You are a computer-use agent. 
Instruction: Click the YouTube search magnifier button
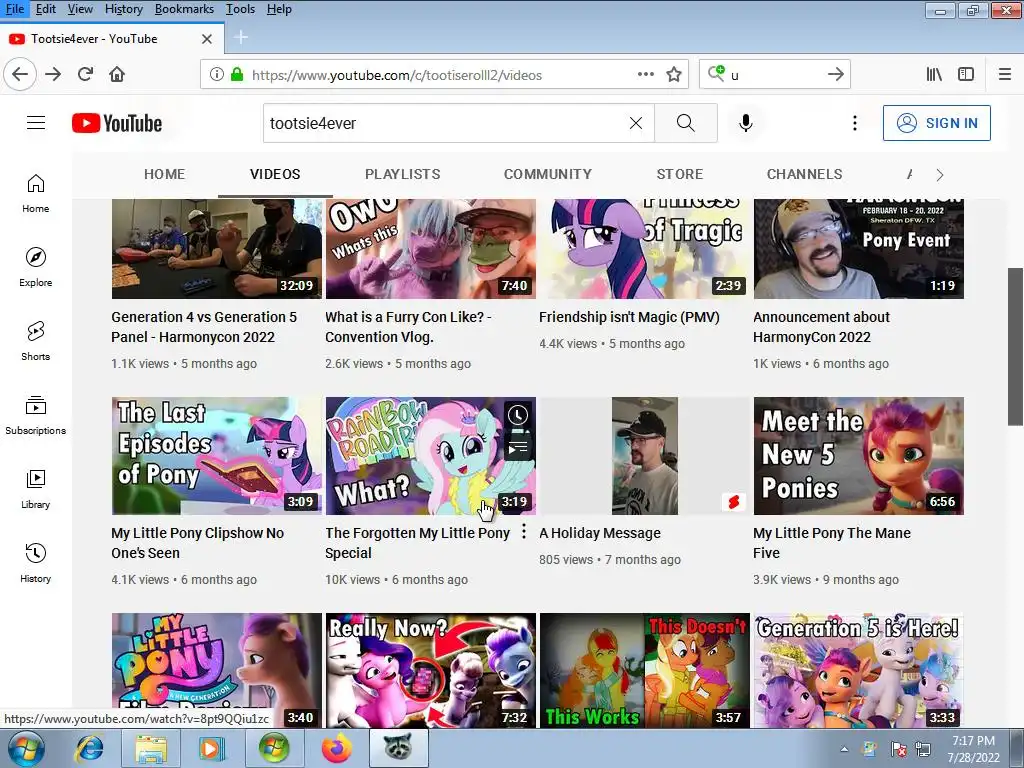pyautogui.click(x=686, y=123)
